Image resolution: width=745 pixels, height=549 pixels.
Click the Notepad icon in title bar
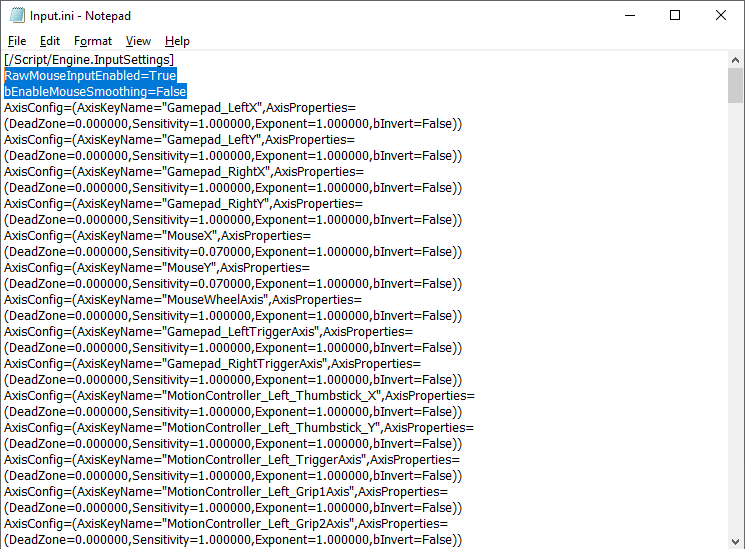click(x=15, y=15)
